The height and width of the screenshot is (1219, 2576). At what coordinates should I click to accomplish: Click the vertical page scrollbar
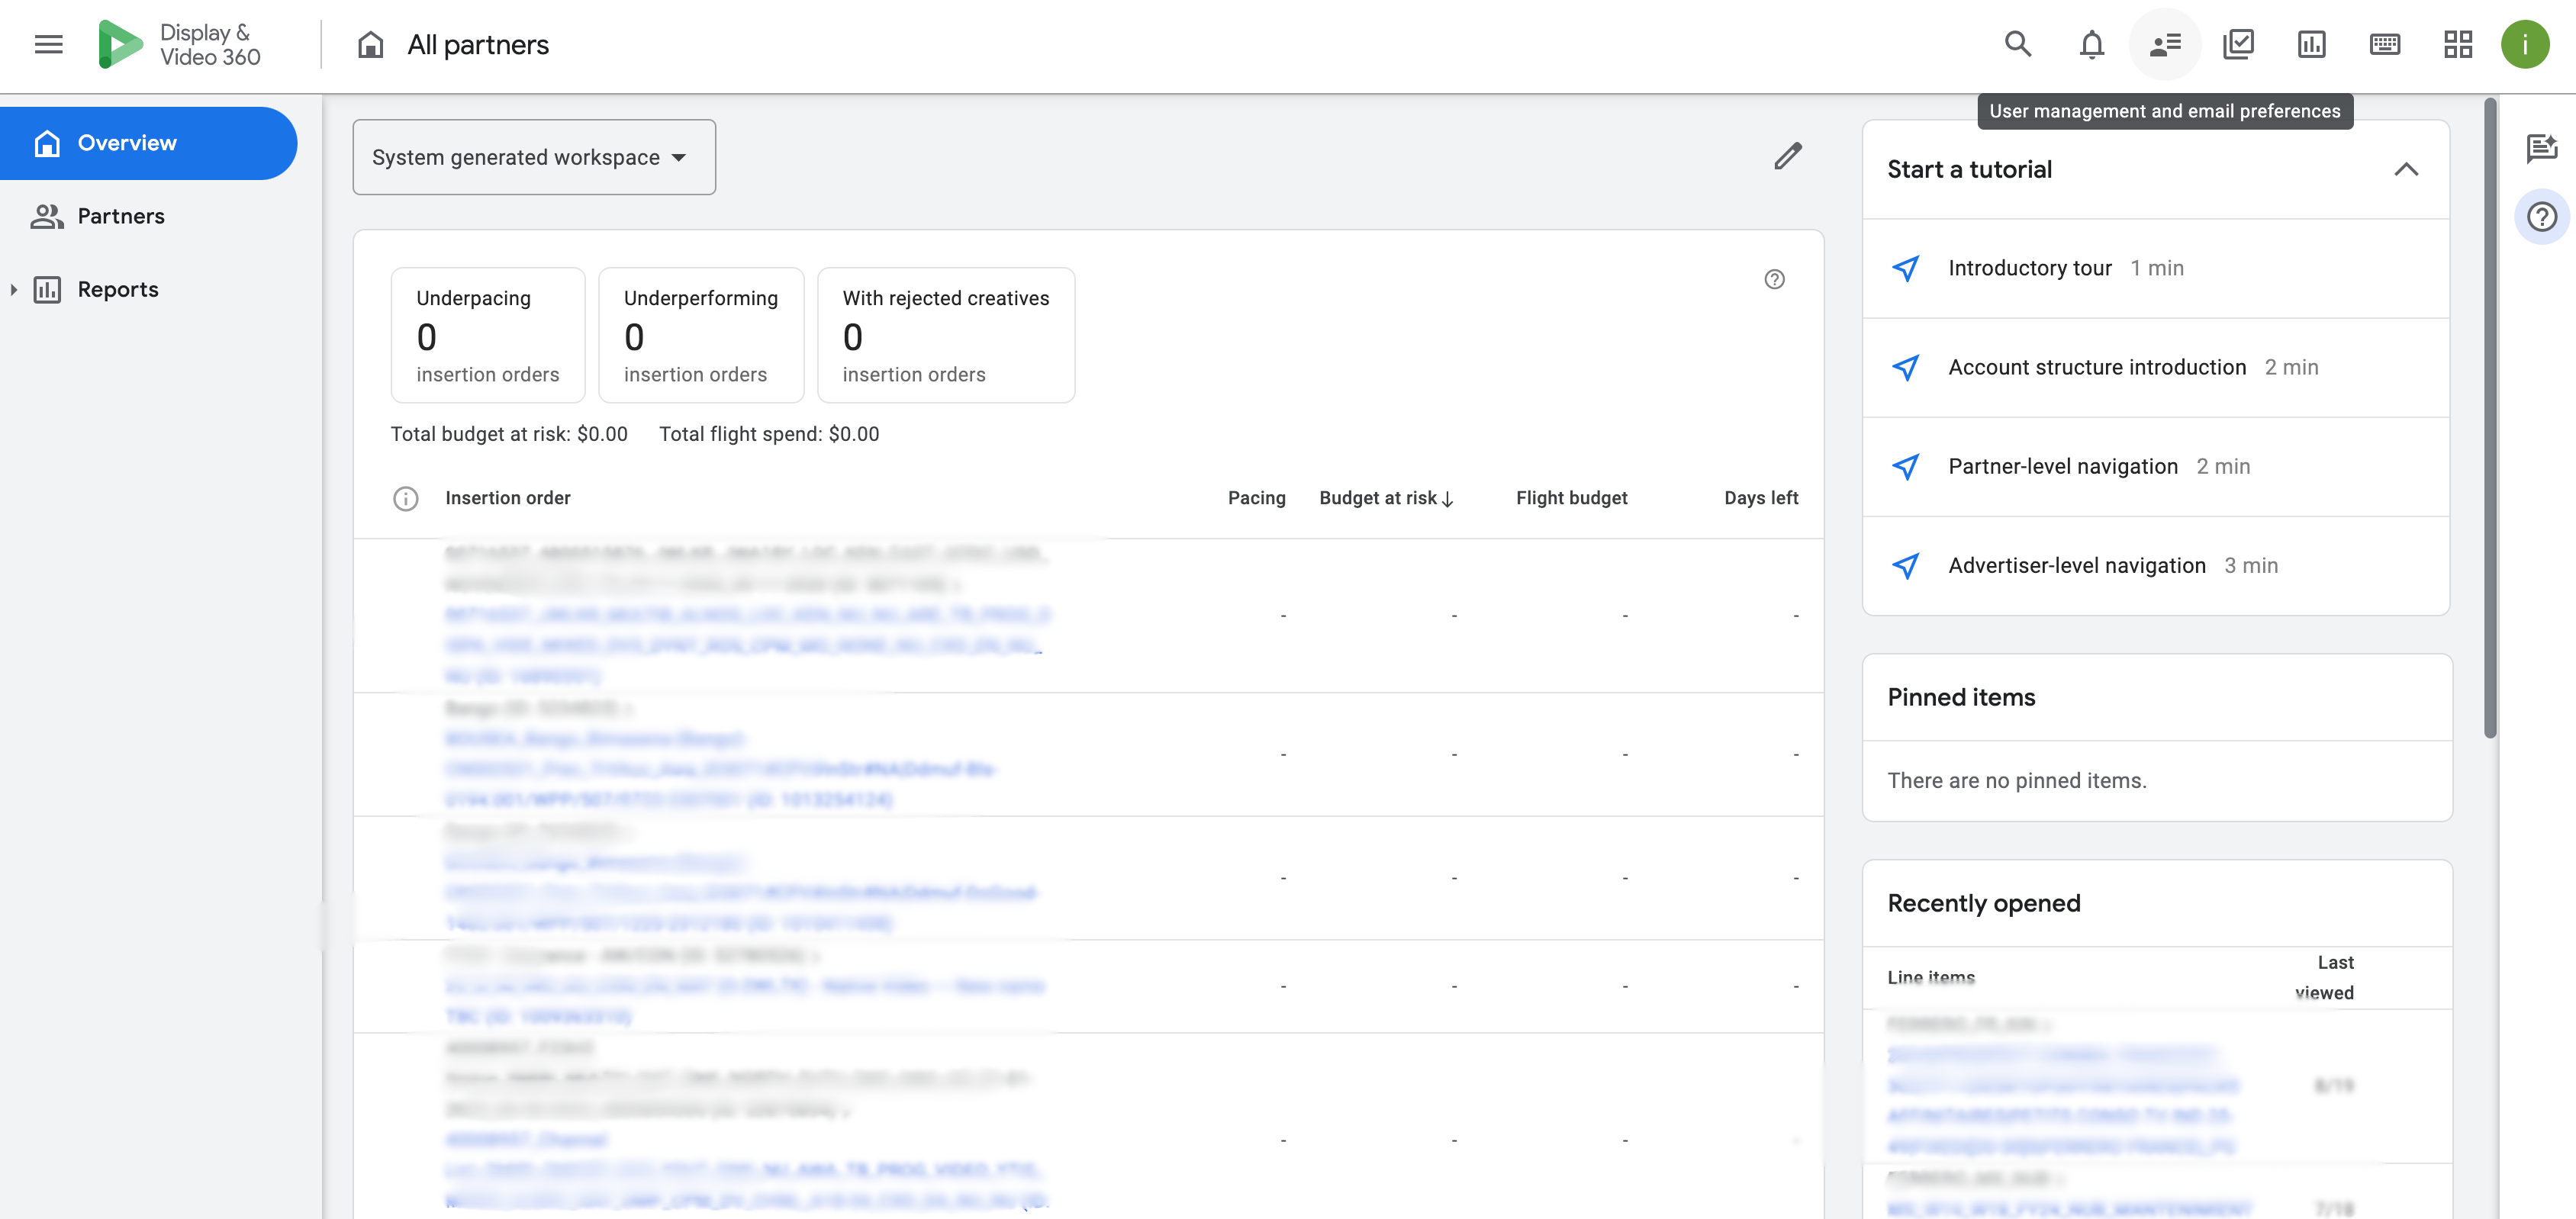tap(2490, 418)
